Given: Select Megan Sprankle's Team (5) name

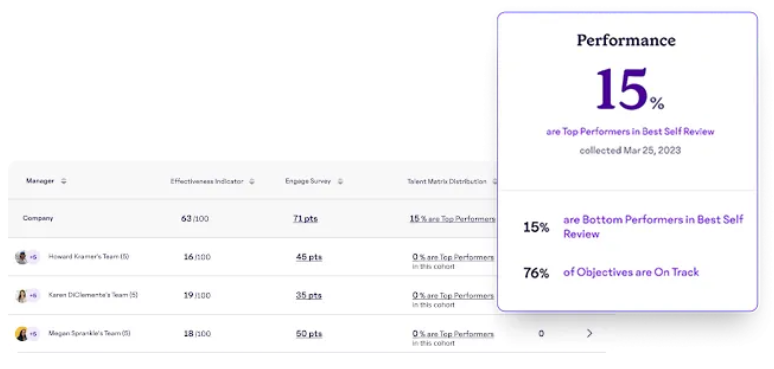Looking at the screenshot, I should (x=89, y=333).
